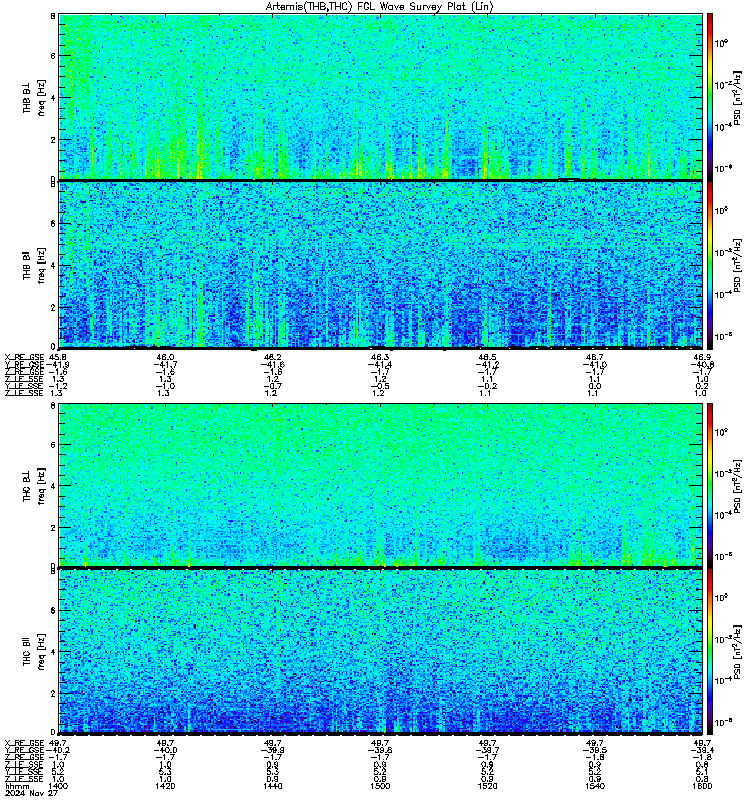
Task: Click the 6 Hz tick label on the THB B⊥ axis
Action: [x=53, y=56]
